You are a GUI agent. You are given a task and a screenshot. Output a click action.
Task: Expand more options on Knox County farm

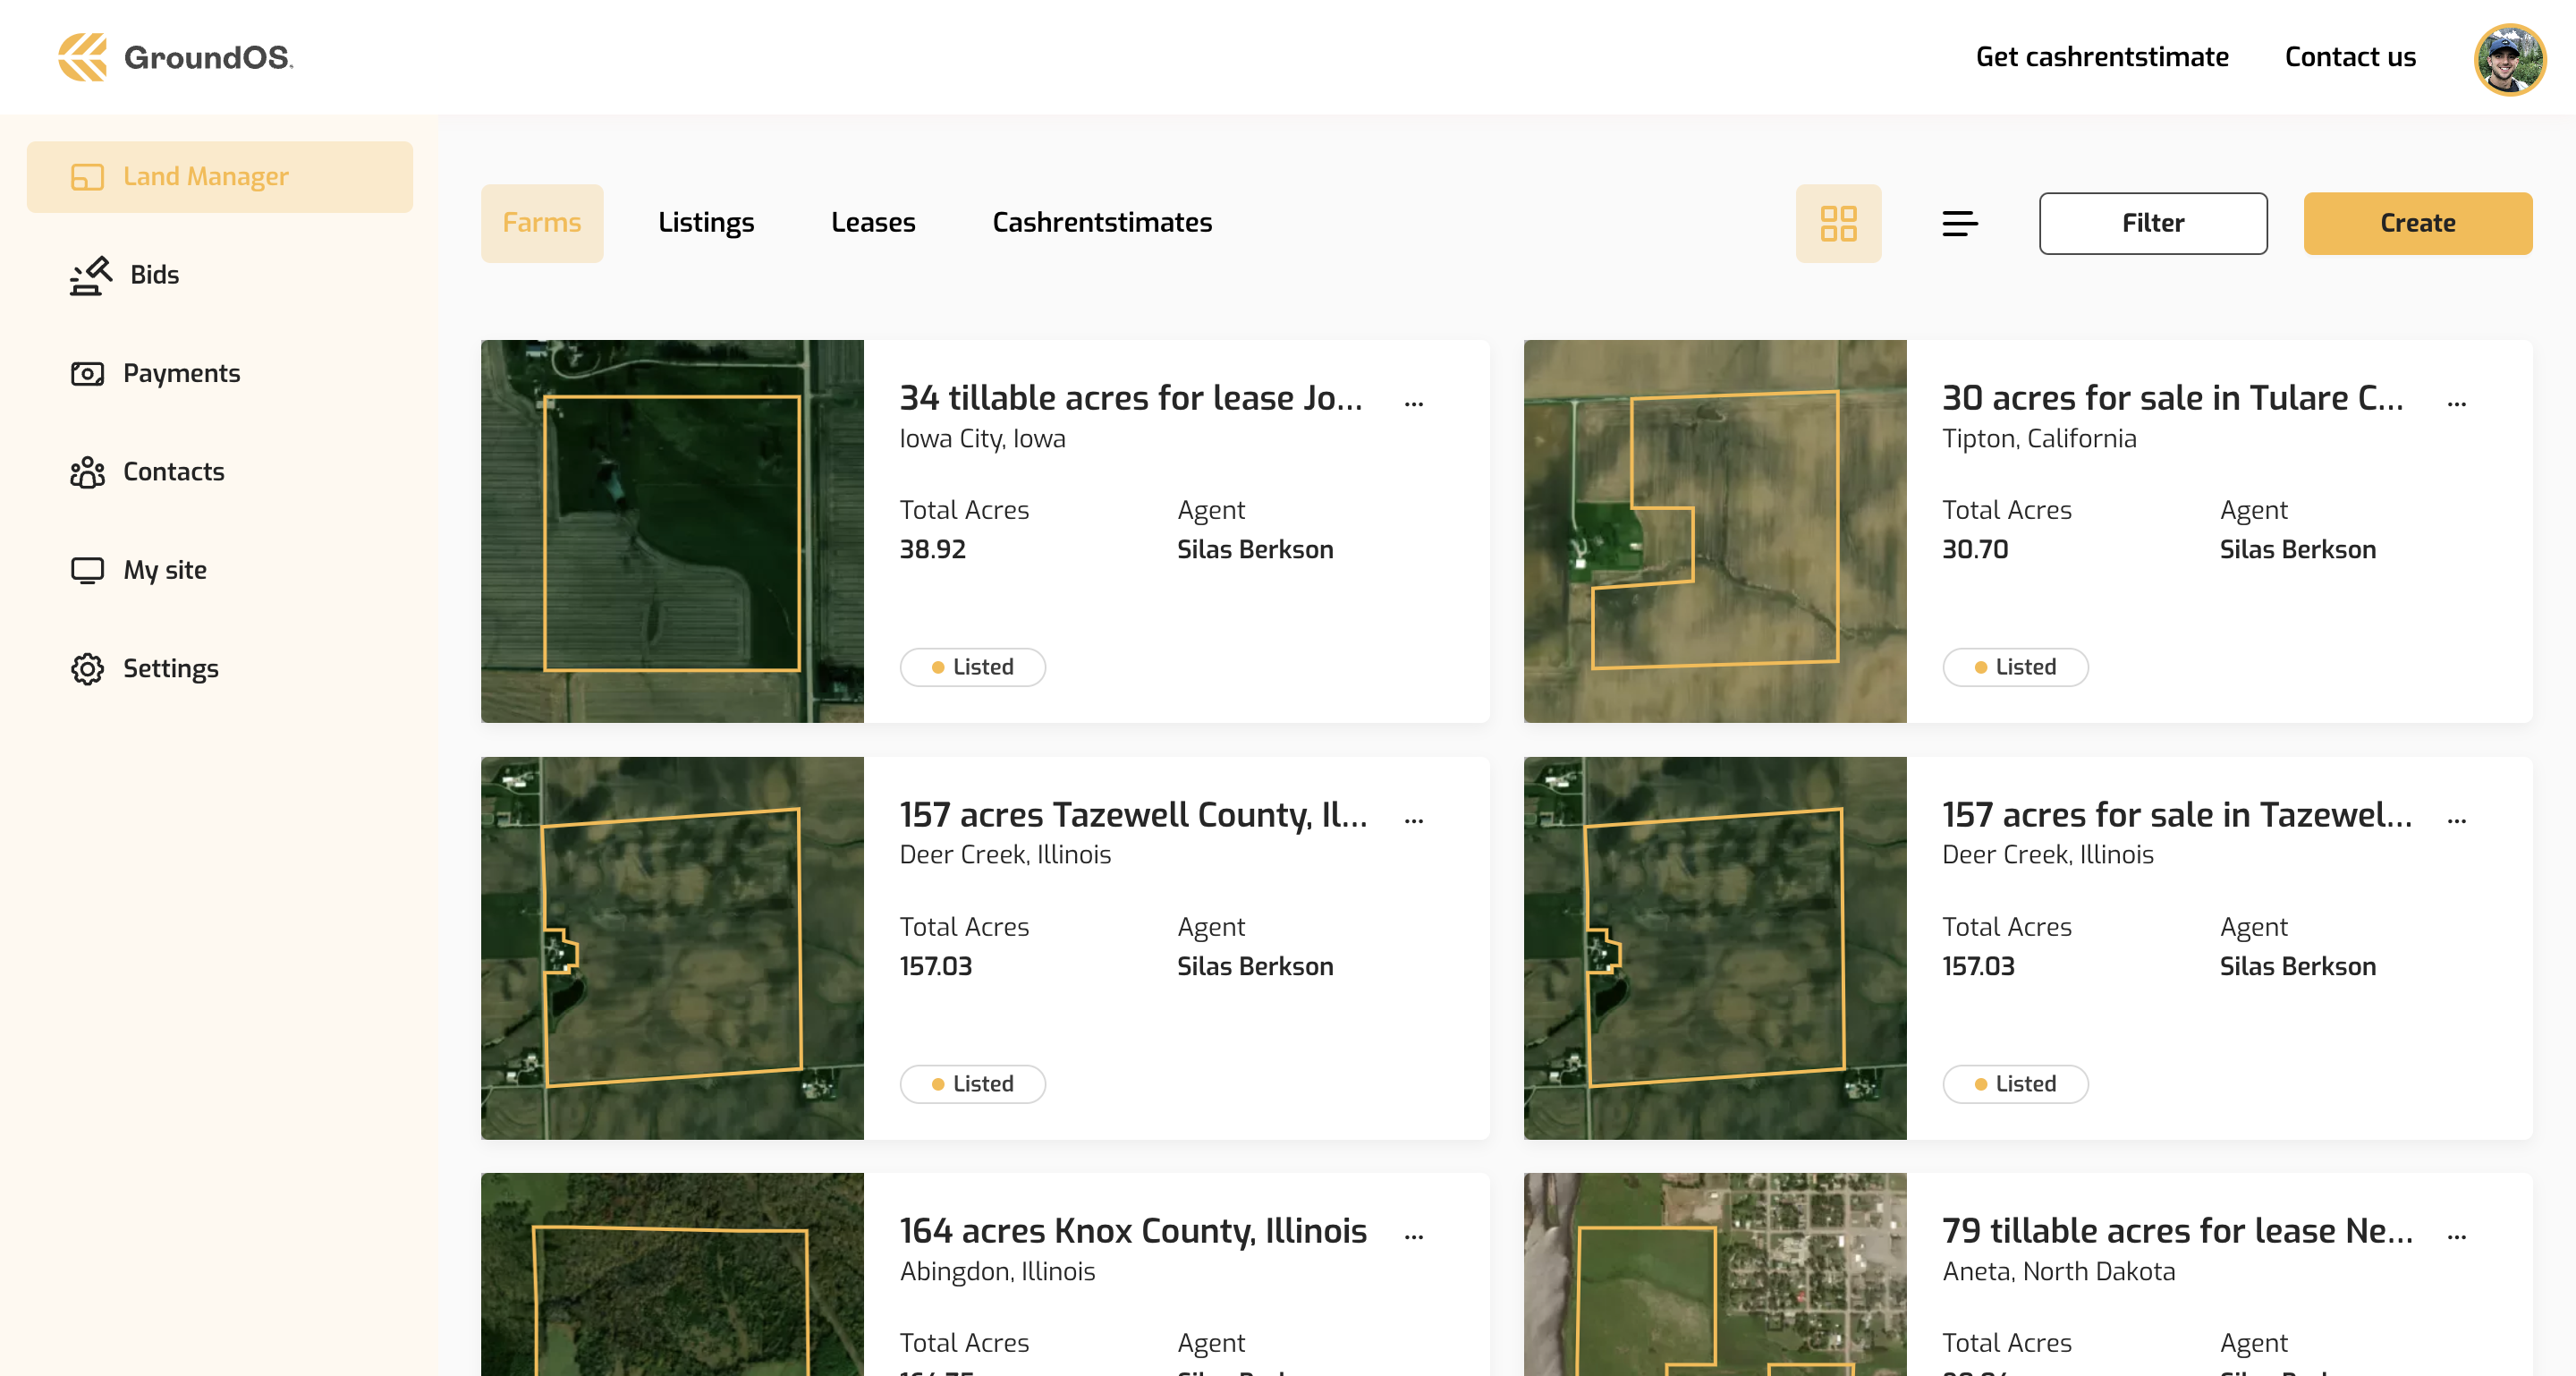point(1413,1237)
